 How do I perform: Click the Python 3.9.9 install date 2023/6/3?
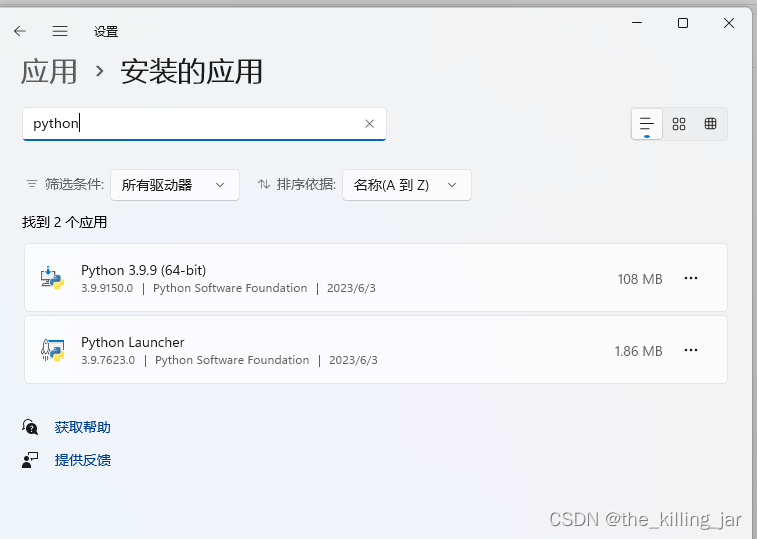coord(351,288)
